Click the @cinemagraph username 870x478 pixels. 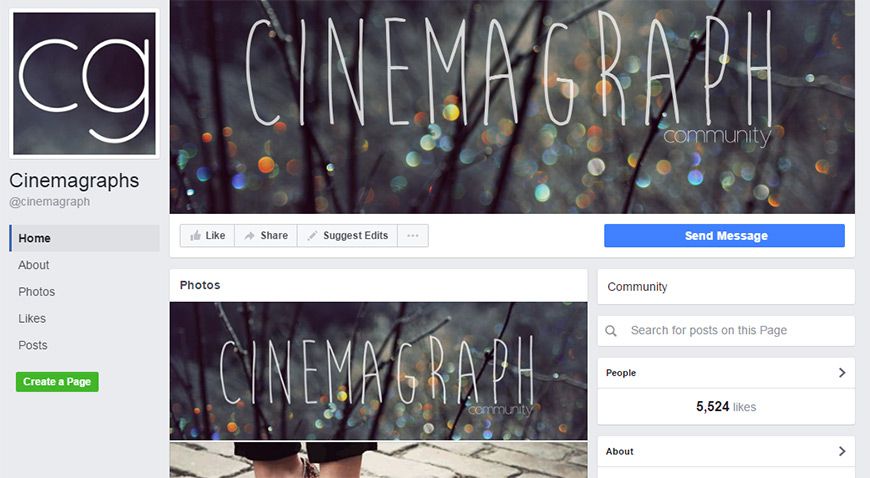[x=49, y=202]
